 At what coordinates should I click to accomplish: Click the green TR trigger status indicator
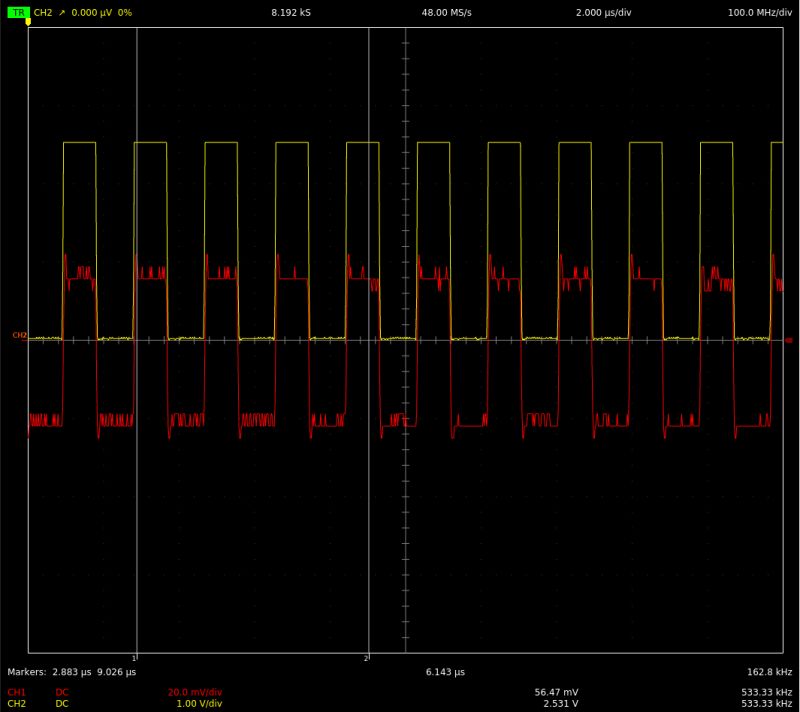17,14
